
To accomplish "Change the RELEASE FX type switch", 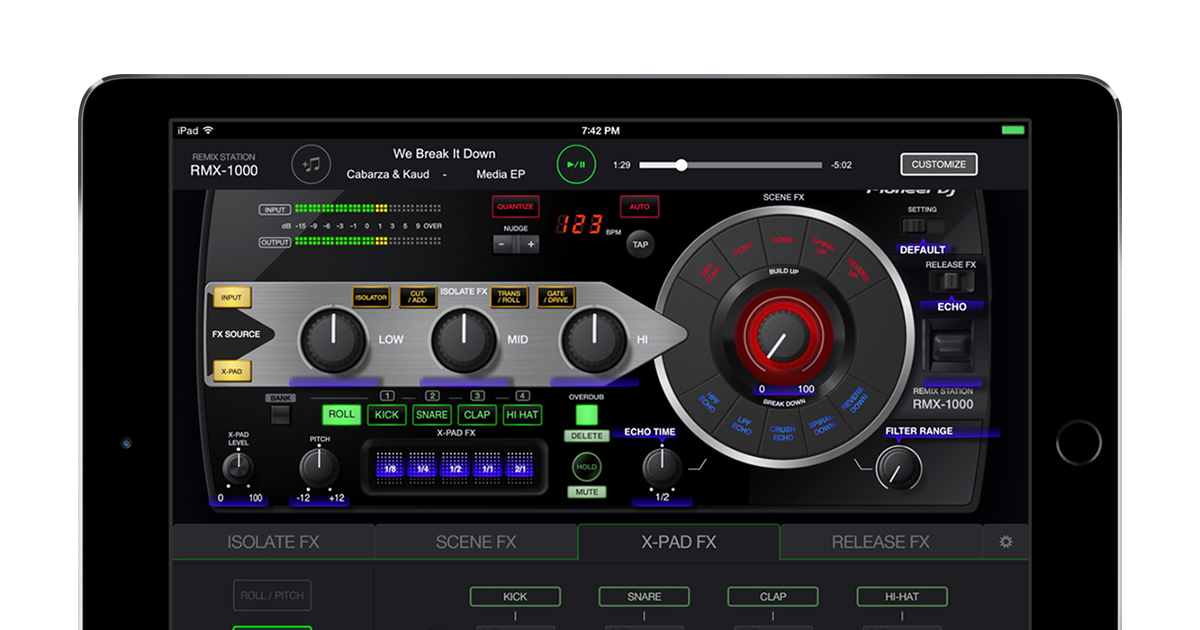I will tap(950, 282).
